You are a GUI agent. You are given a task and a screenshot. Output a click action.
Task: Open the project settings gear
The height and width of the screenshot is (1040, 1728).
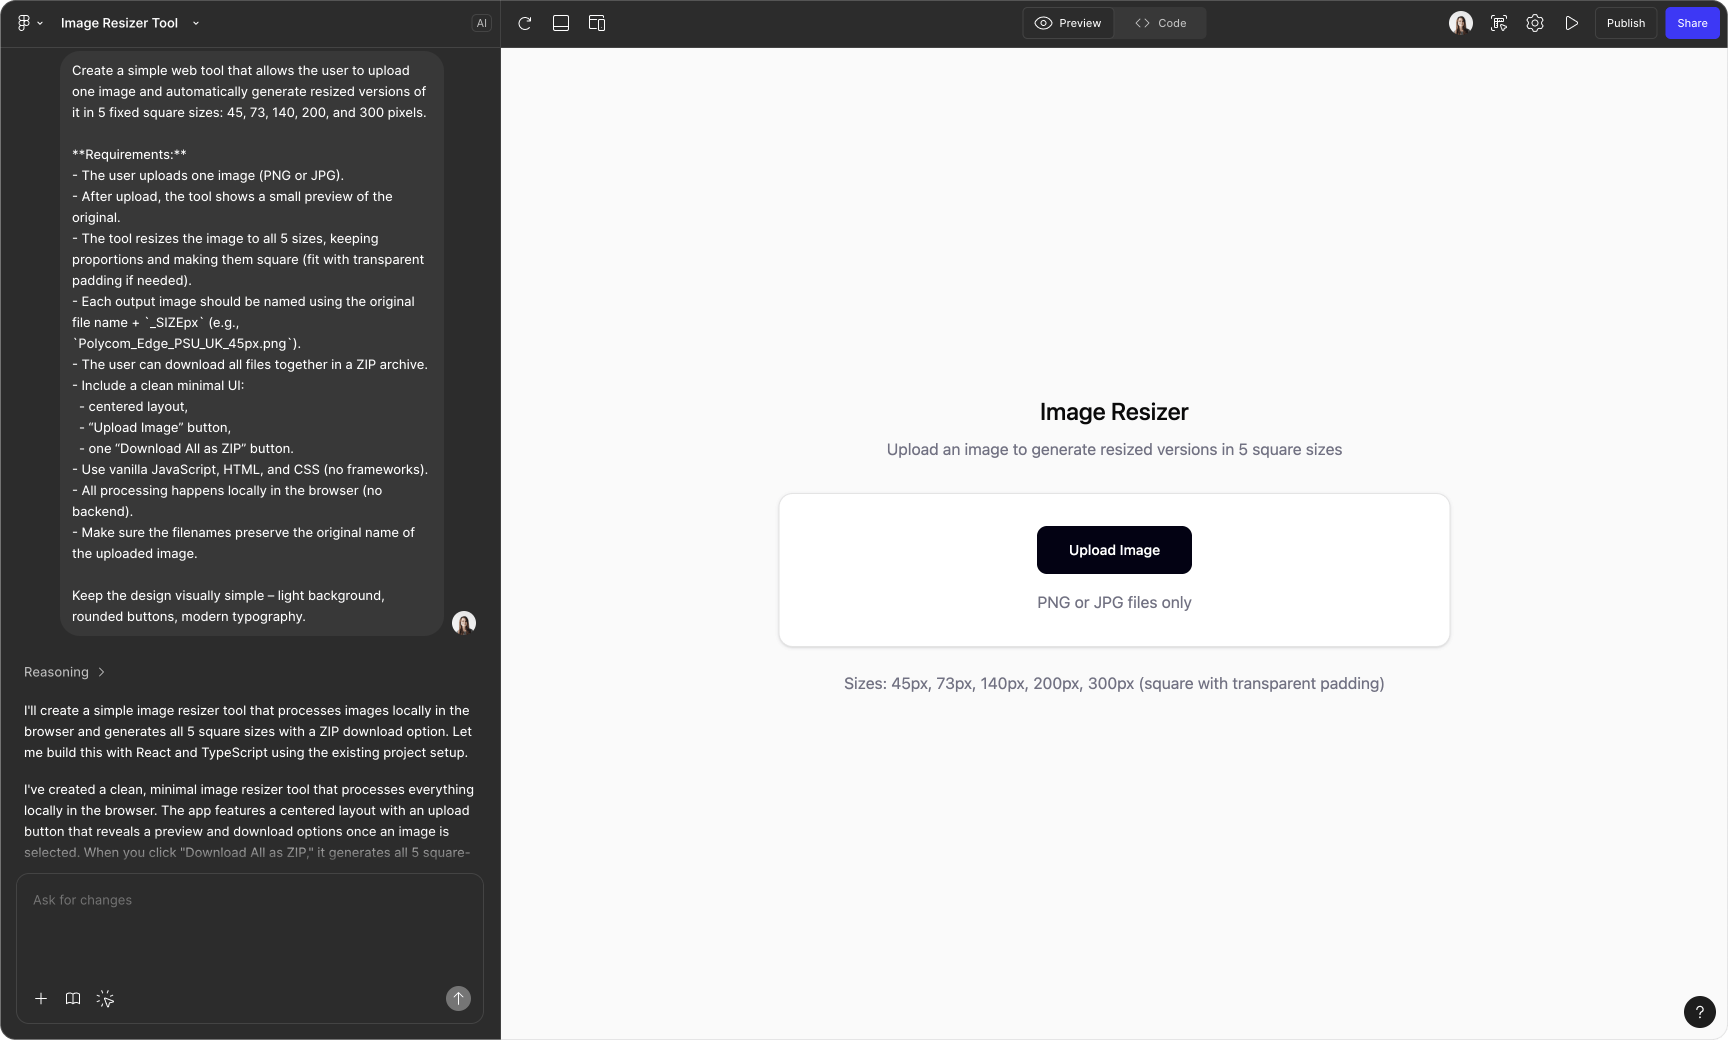[1533, 23]
